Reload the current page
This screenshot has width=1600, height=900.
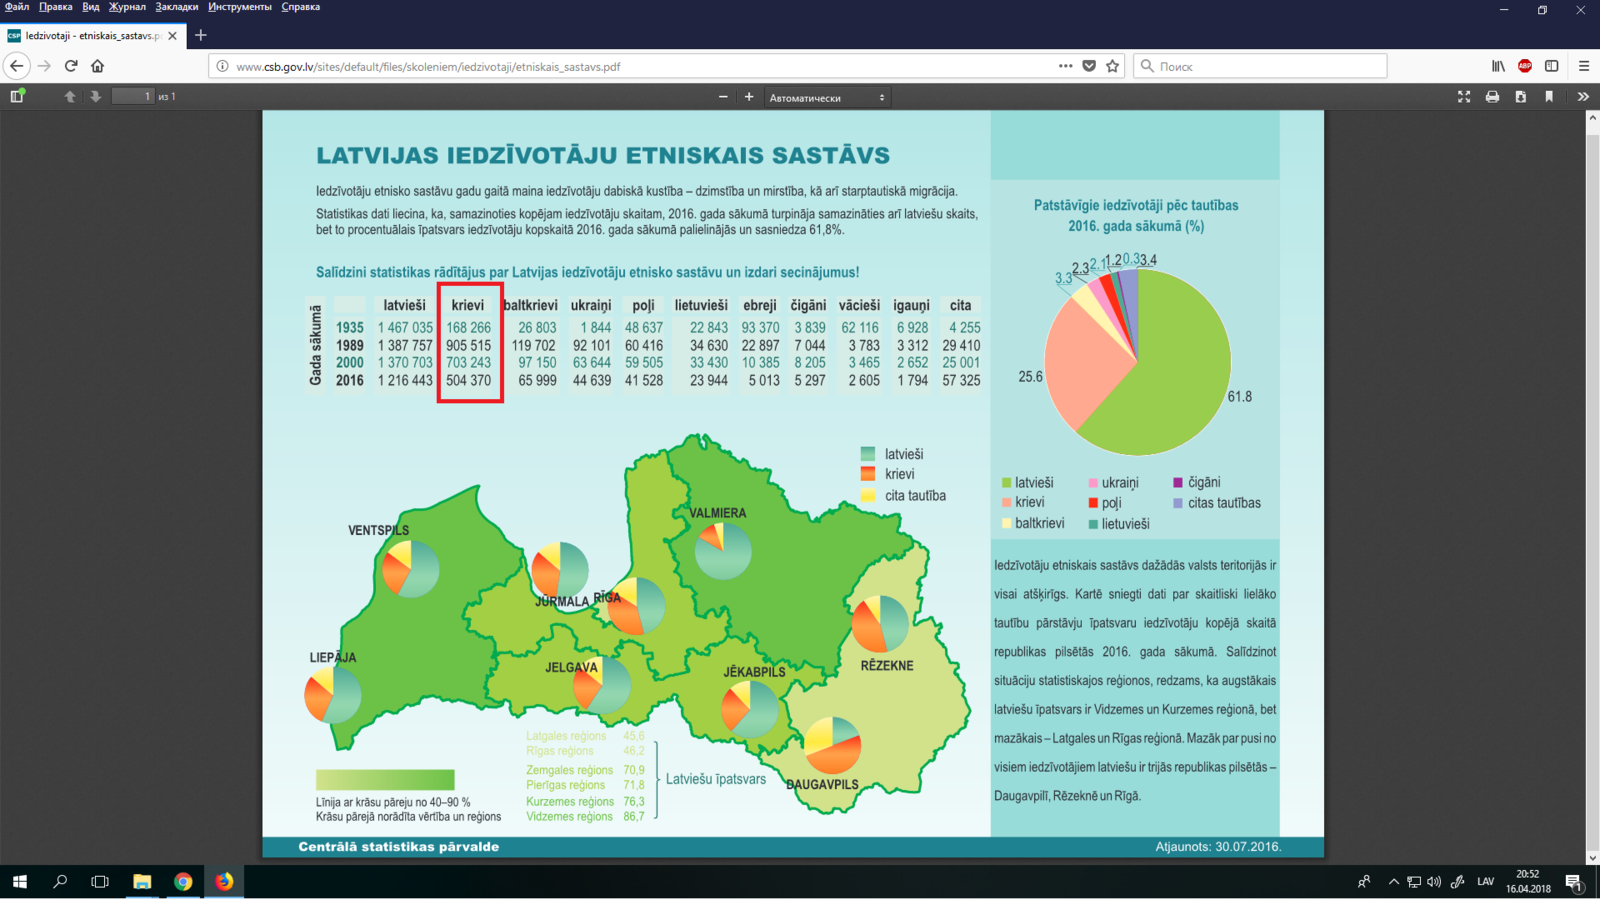[x=71, y=66]
